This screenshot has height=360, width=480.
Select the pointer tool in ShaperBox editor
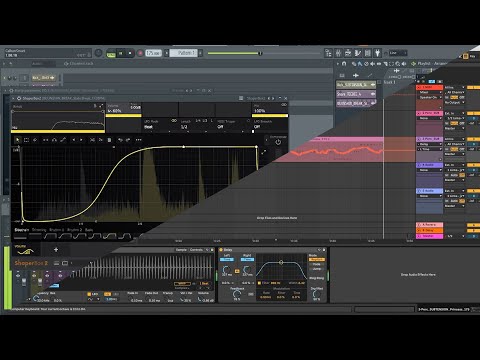18,140
